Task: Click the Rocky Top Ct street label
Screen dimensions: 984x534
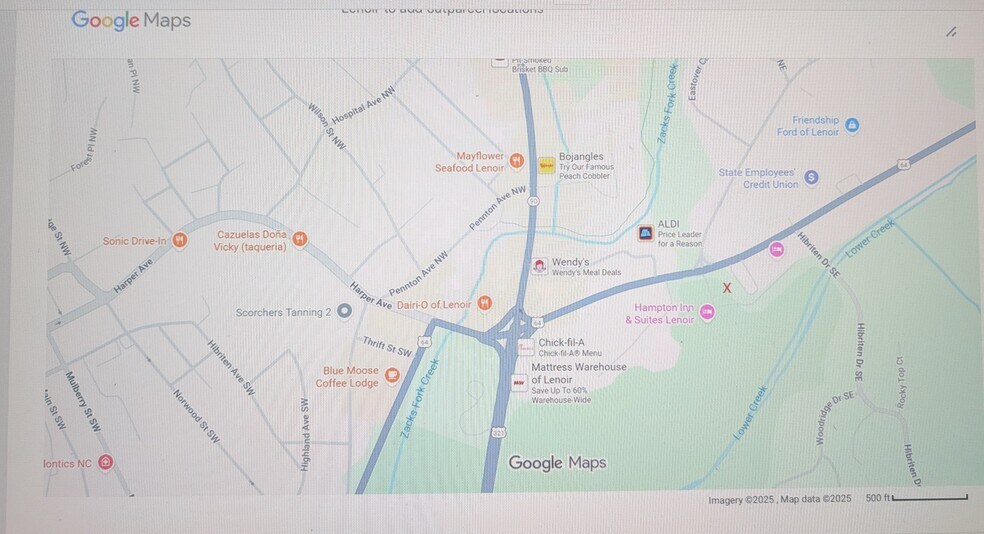Action: click(901, 382)
